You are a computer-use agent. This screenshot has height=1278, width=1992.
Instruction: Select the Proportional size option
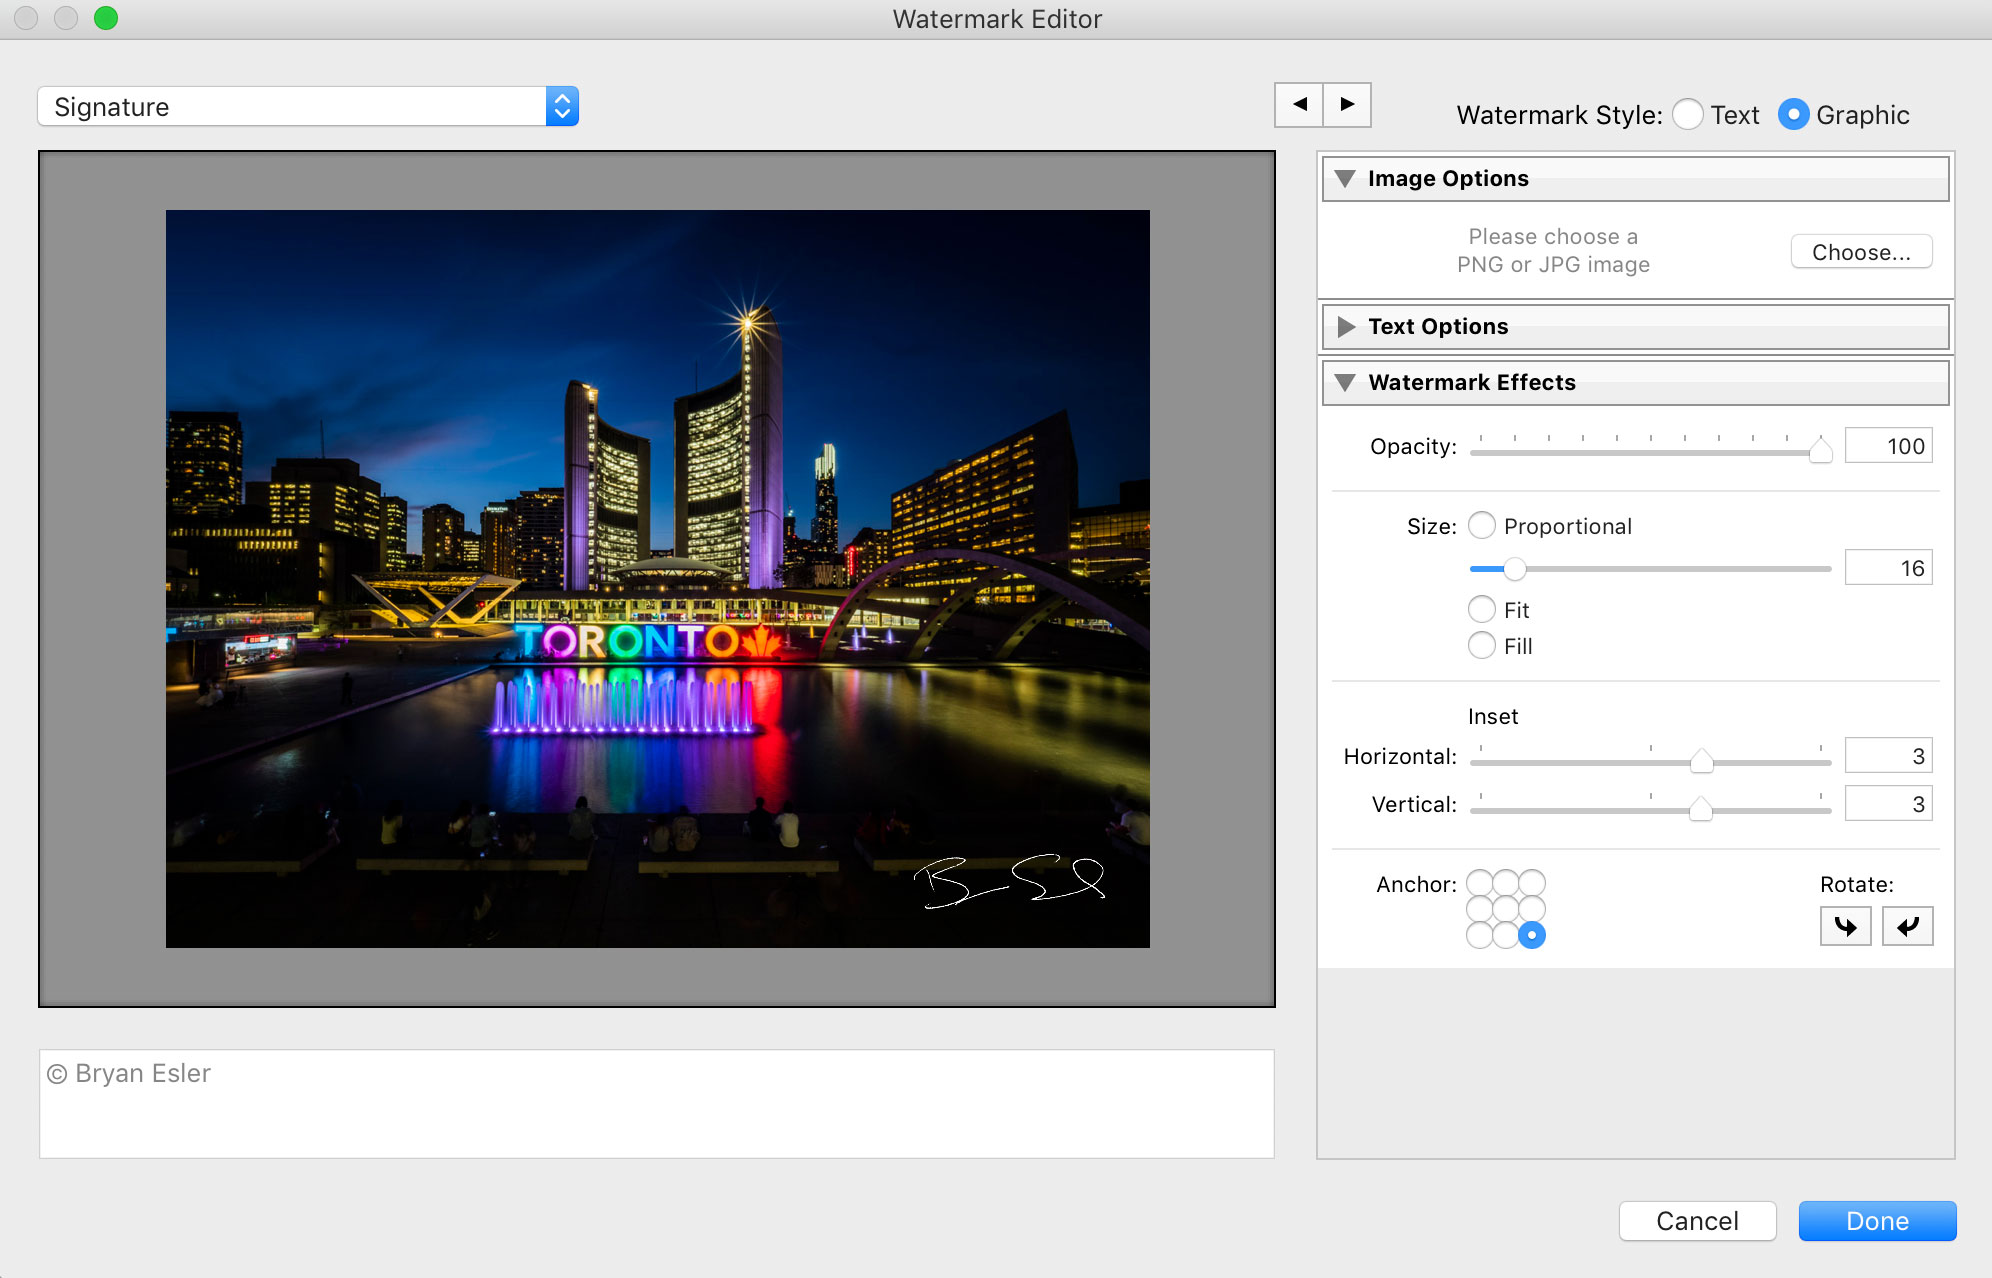pos(1482,526)
